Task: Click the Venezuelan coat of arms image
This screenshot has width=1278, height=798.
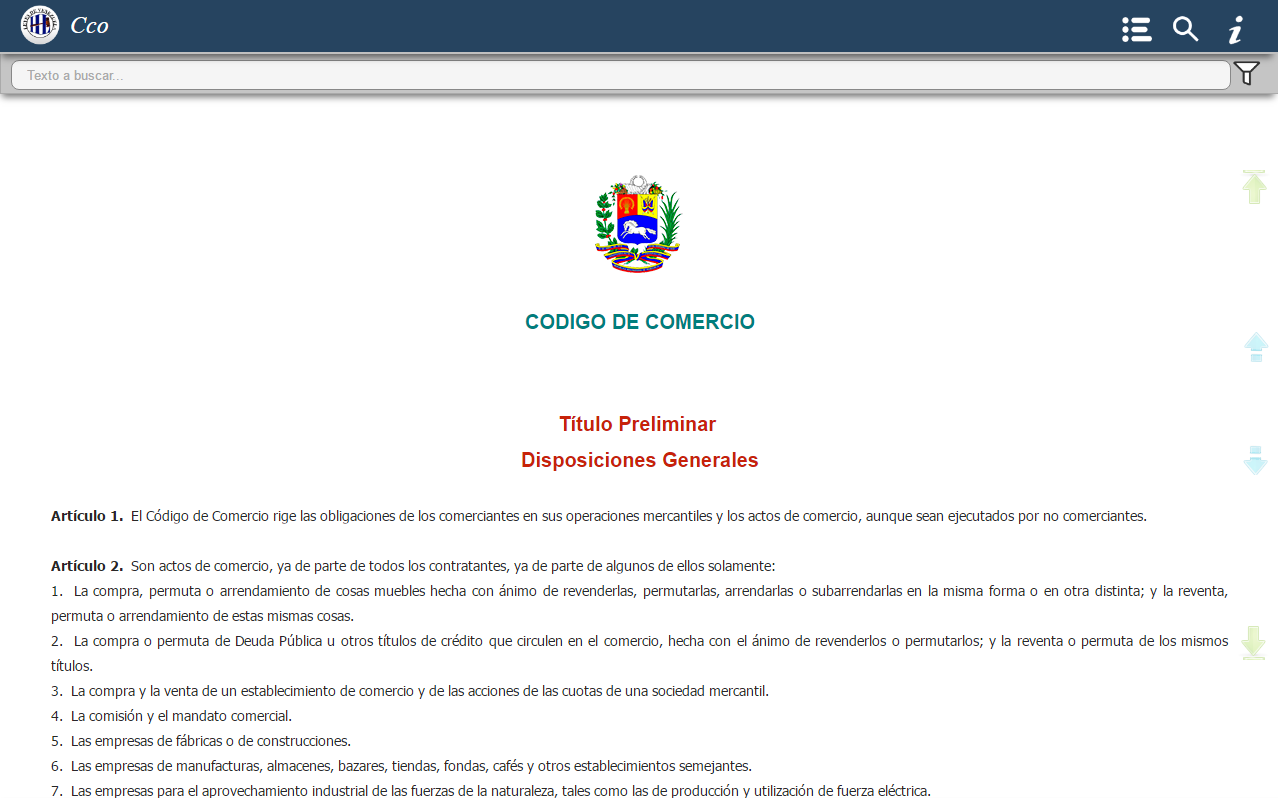Action: 638,224
